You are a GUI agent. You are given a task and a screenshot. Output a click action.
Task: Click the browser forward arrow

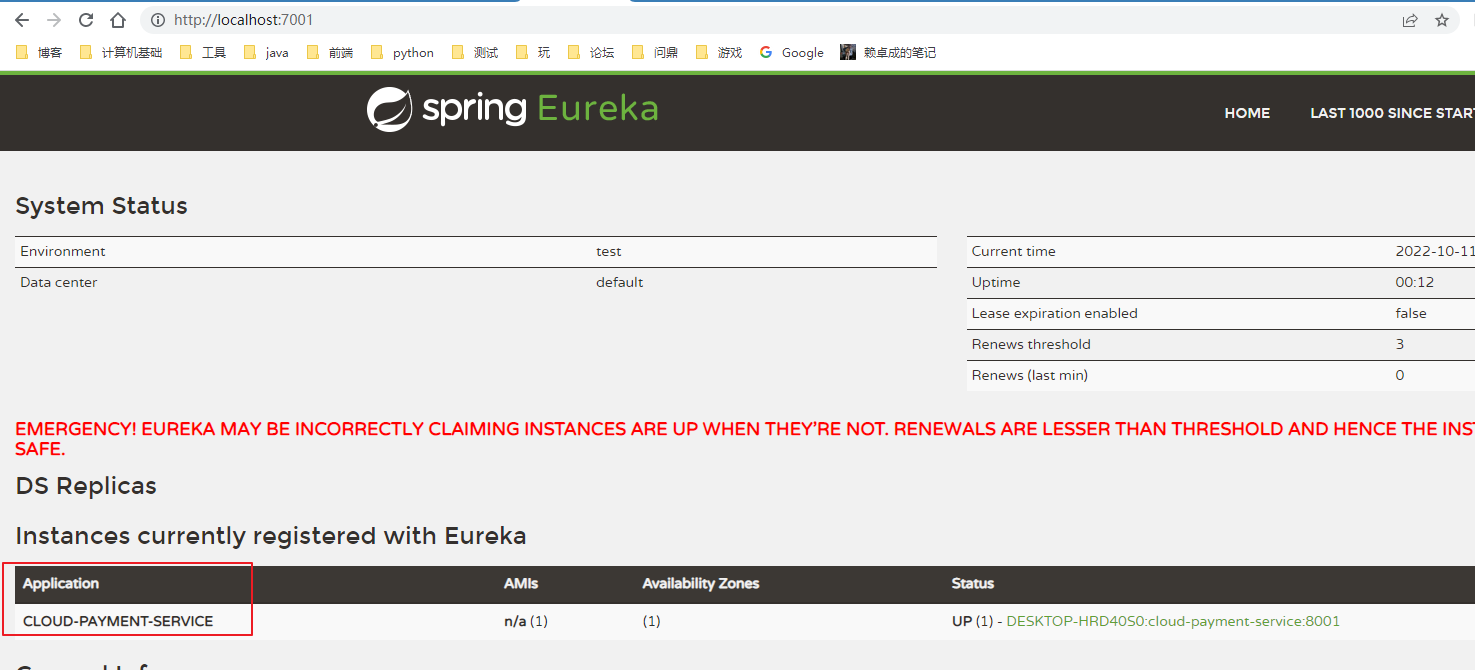[x=54, y=20]
